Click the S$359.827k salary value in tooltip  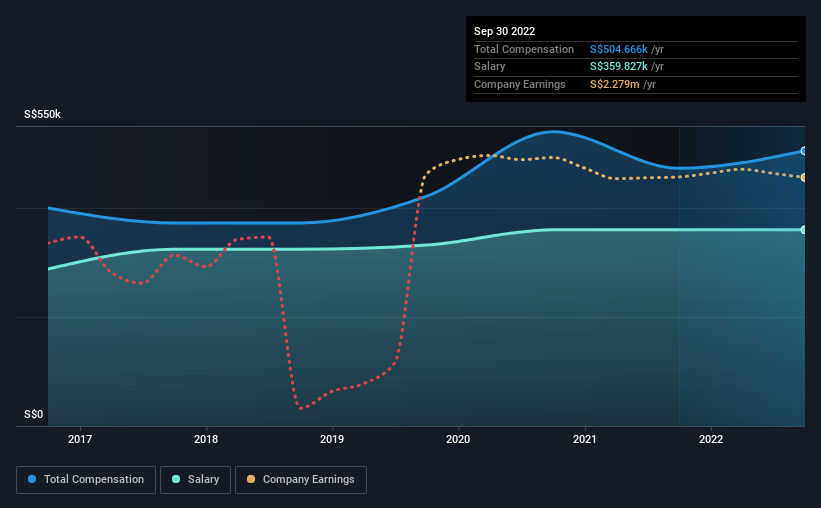coord(619,67)
